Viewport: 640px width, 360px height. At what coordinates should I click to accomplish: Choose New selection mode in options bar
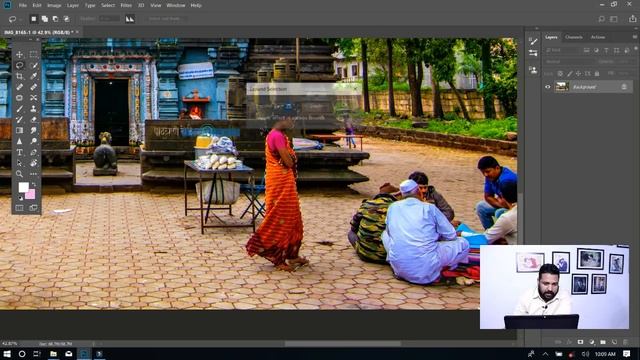34,19
